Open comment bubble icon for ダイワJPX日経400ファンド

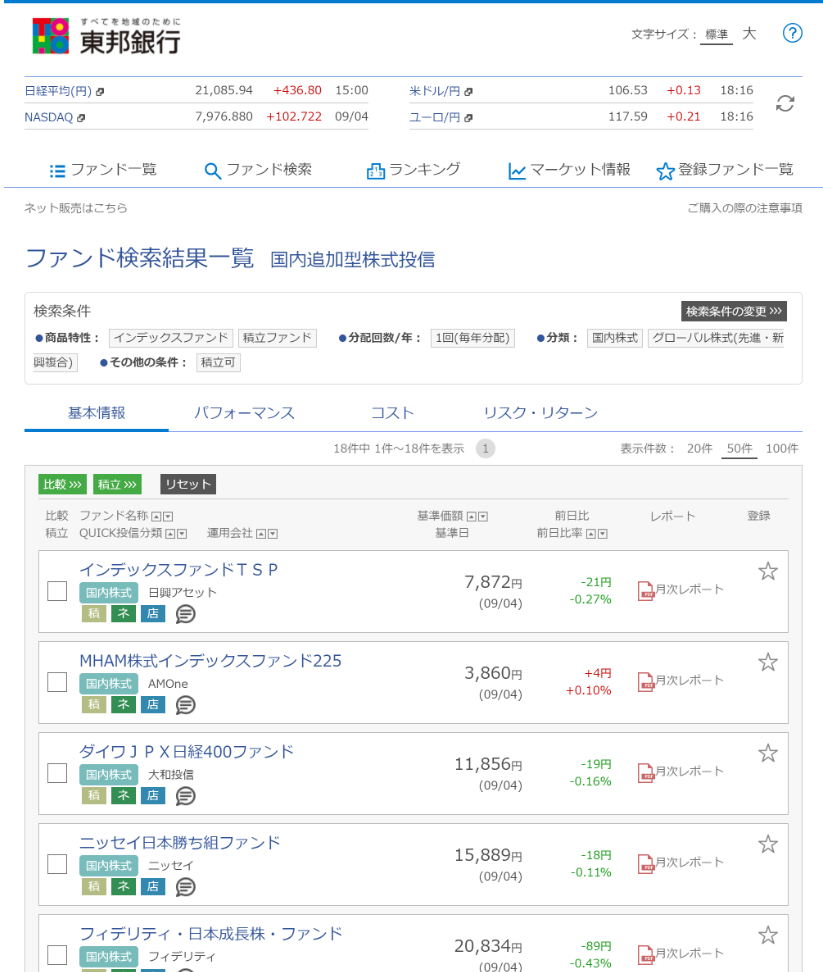[185, 796]
